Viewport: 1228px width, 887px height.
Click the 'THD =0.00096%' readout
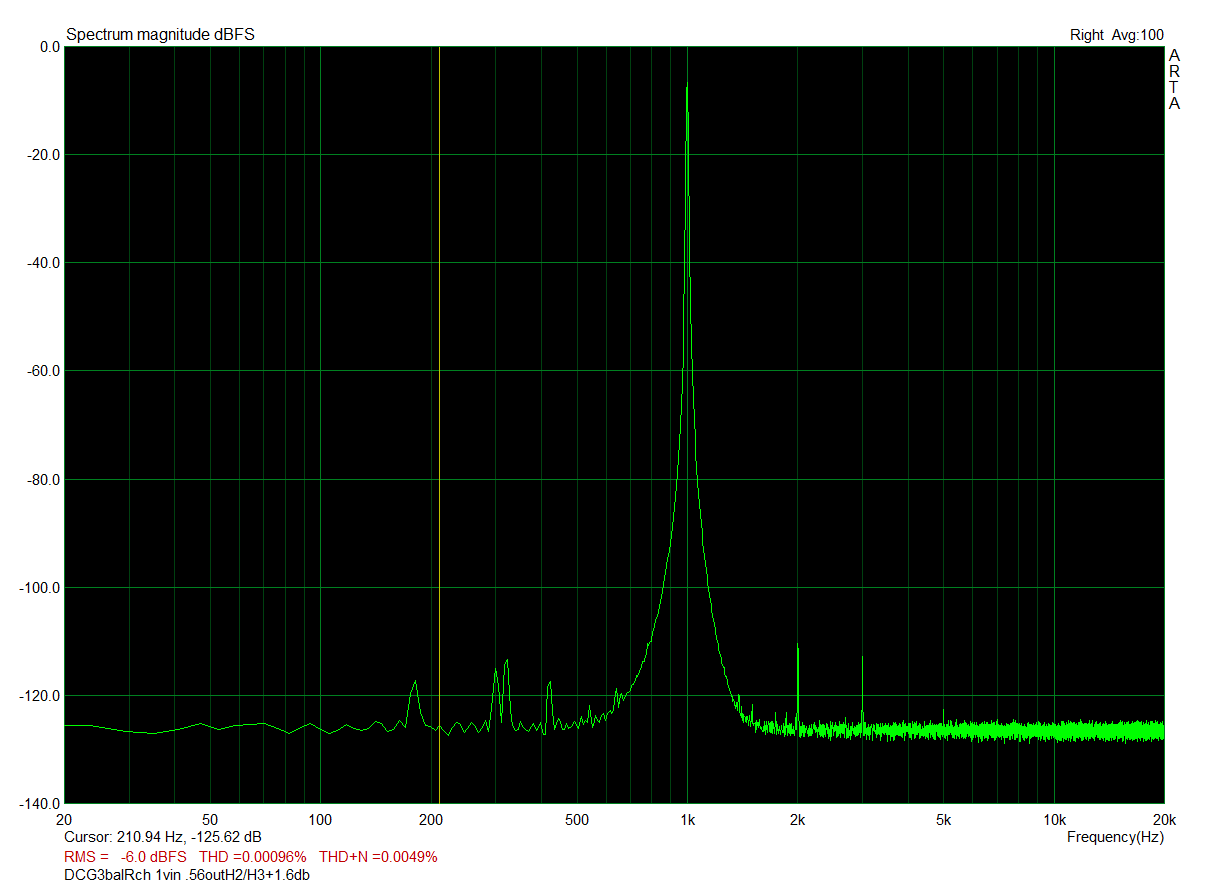[x=253, y=857]
